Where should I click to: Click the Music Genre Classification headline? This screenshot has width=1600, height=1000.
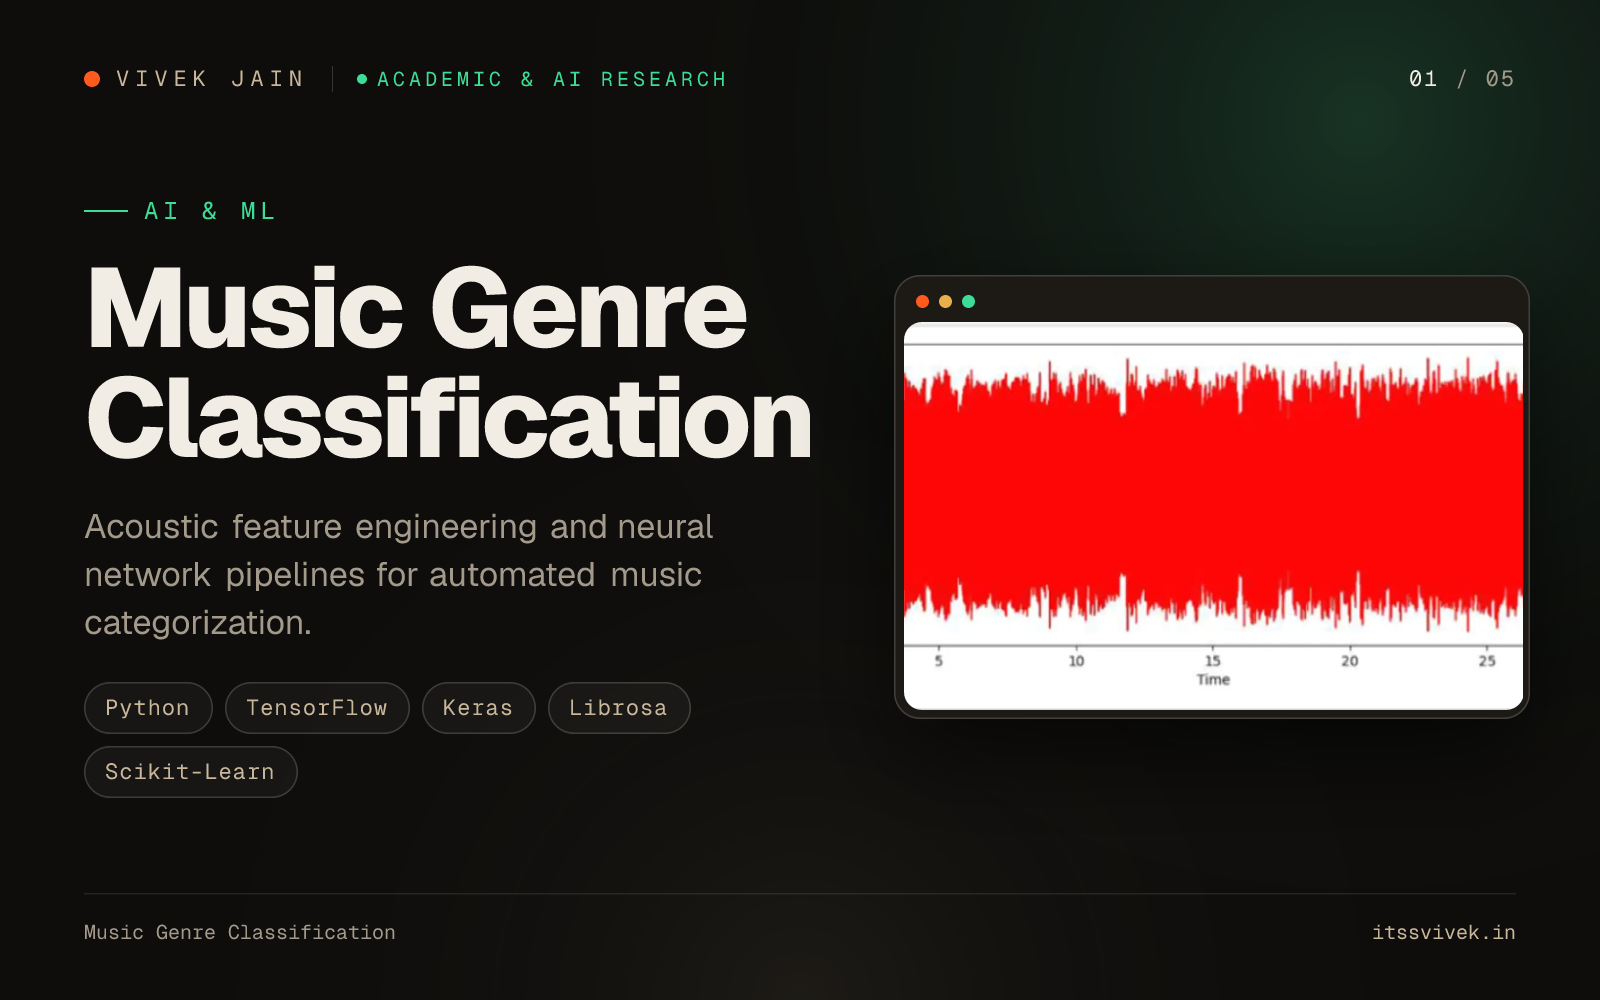click(449, 363)
